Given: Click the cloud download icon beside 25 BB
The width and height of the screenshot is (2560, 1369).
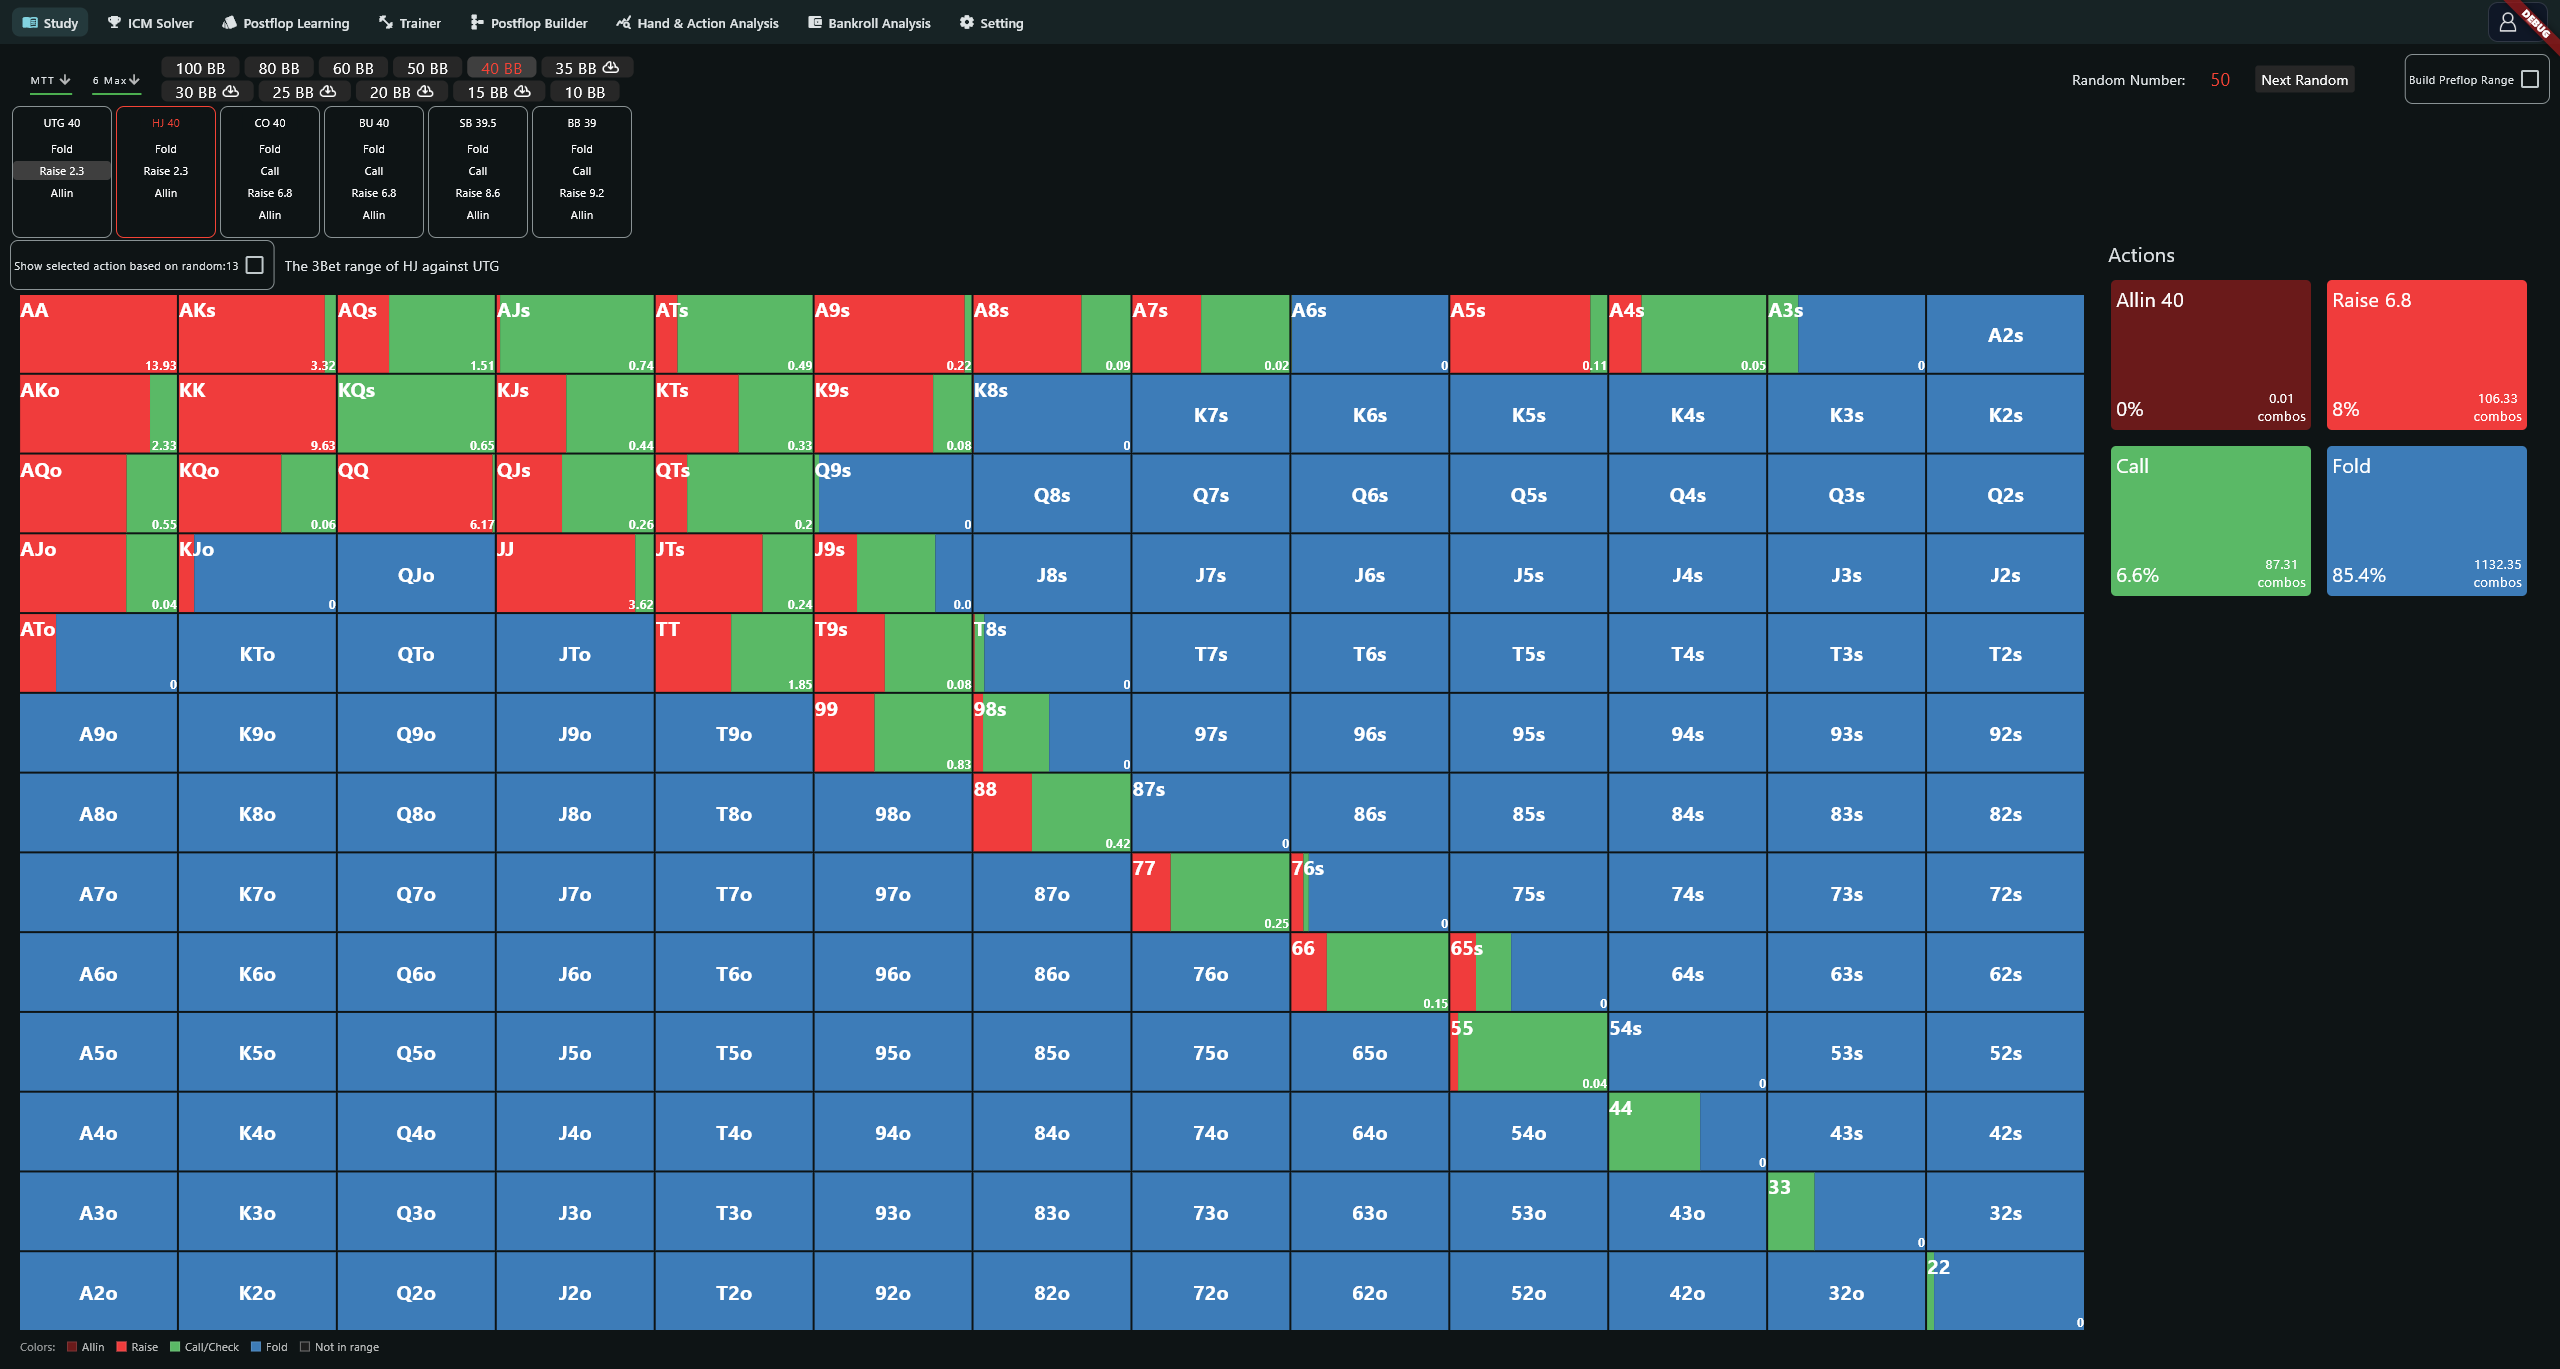Looking at the screenshot, I should tap(328, 91).
